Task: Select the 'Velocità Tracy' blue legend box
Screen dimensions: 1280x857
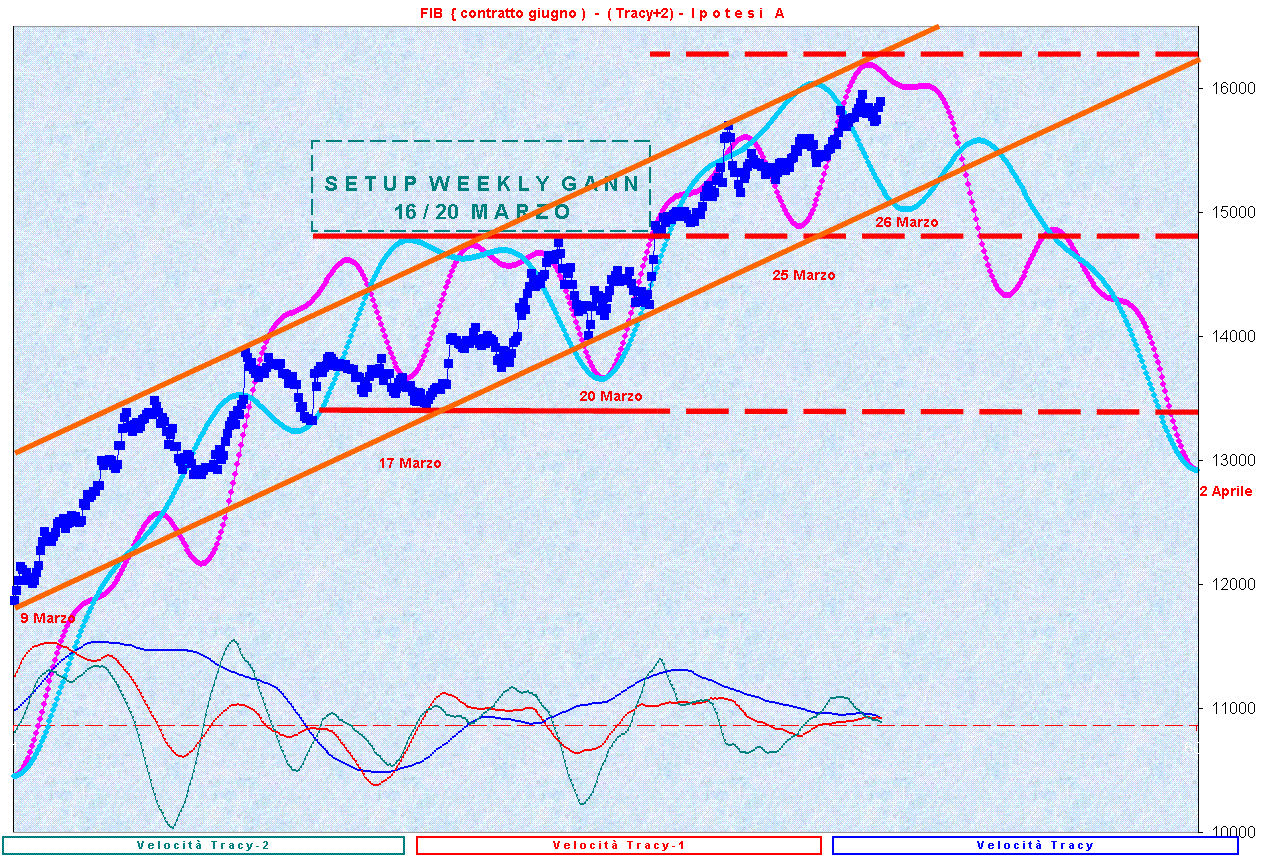Action: [1035, 845]
